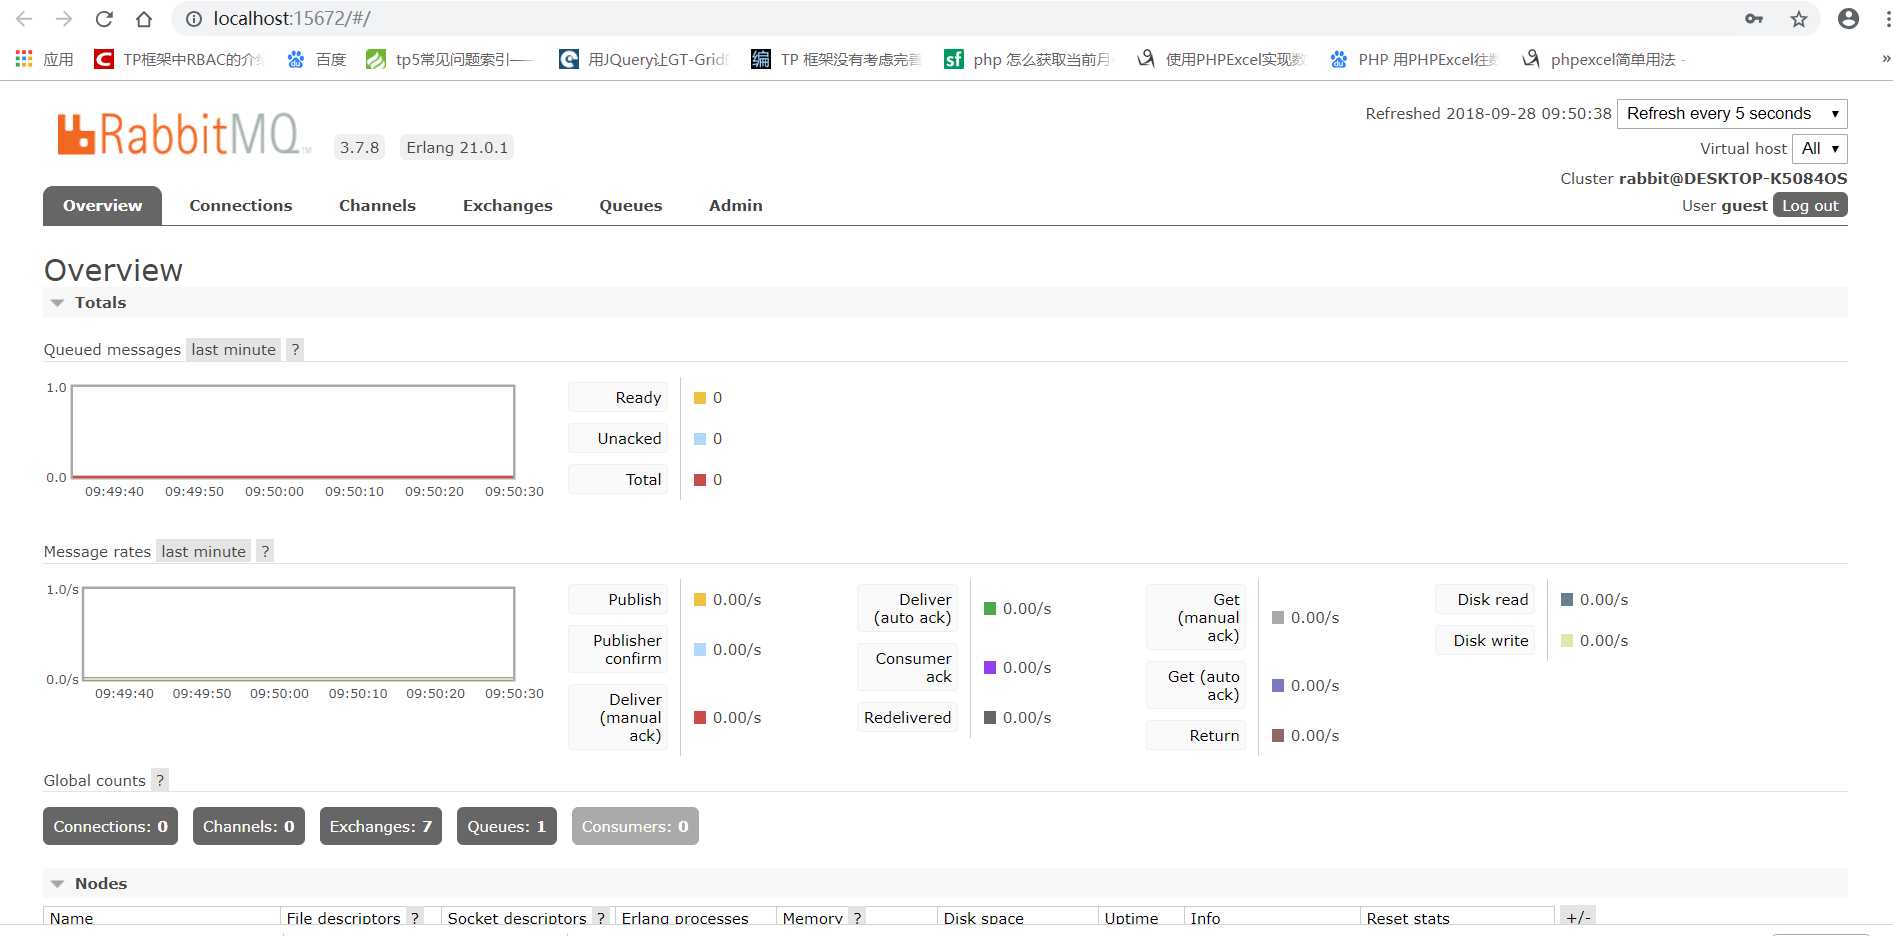Open the TP框架中RBAC bookmark

178,59
